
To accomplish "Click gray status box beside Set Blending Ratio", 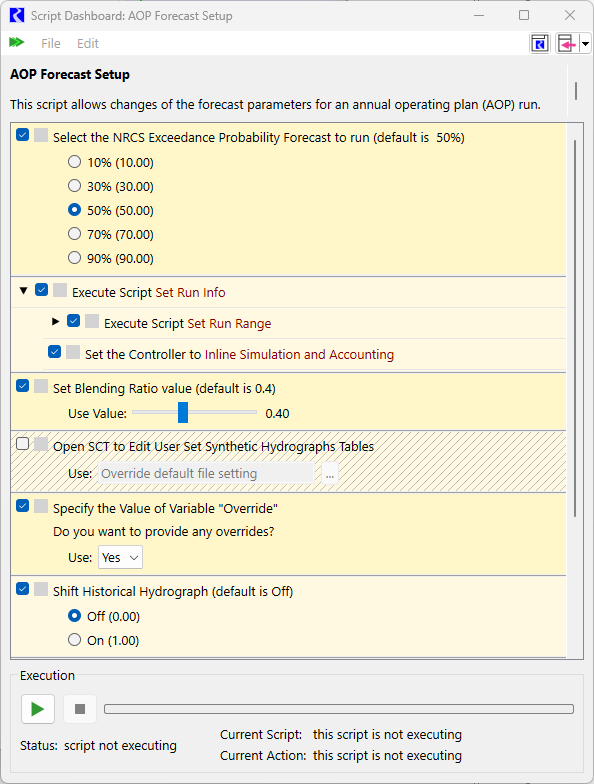I will [x=41, y=386].
